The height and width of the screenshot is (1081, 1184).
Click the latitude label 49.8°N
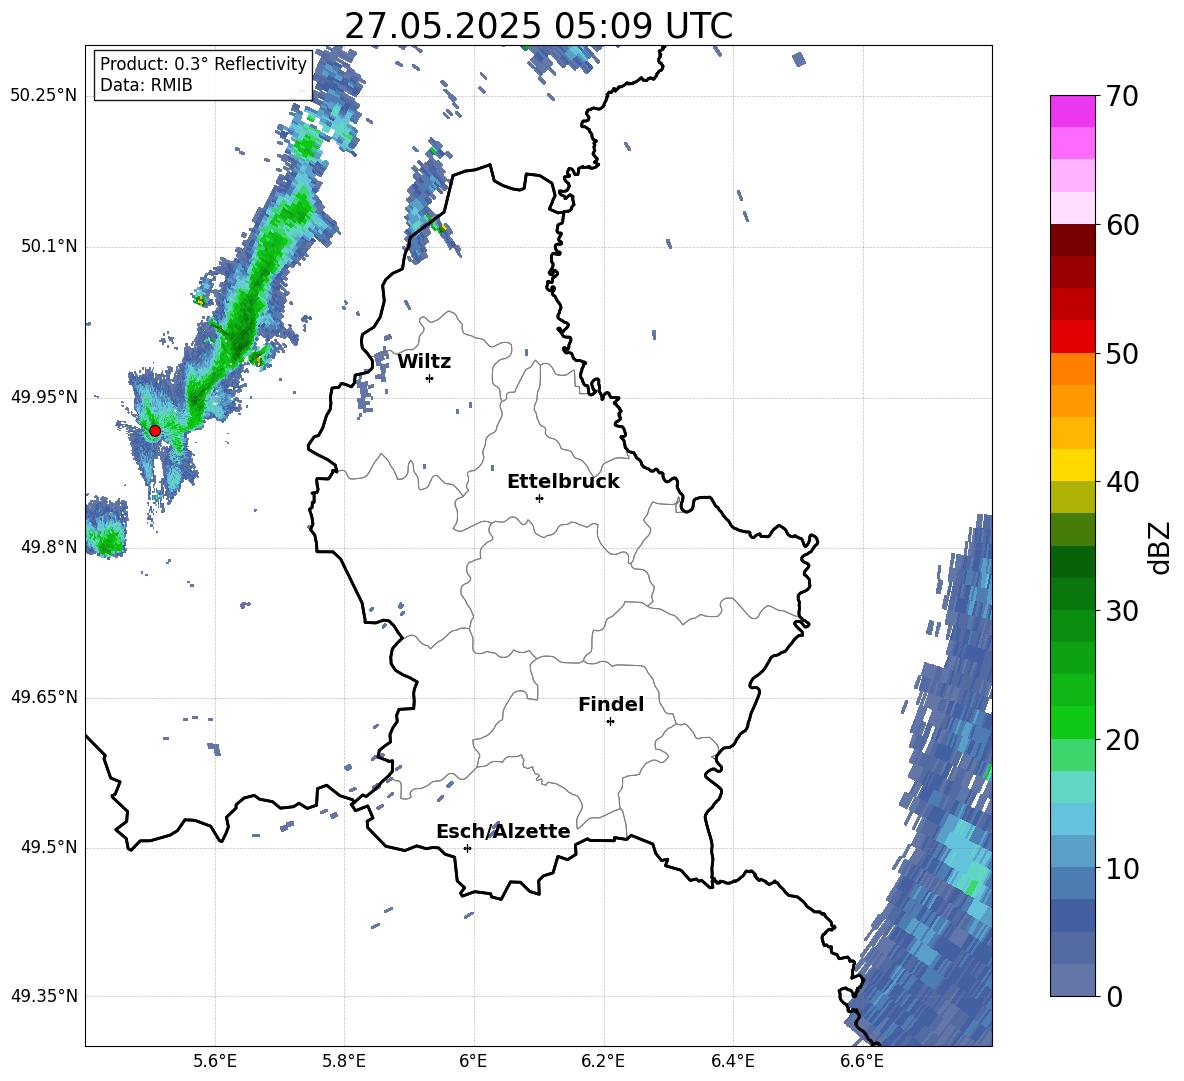pos(49,547)
